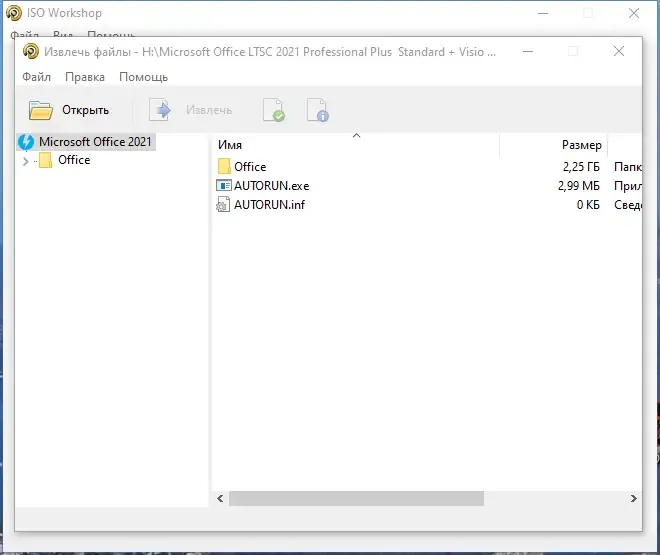The width and height of the screenshot is (660, 555).
Task: Click the ISO Workshop app logo in title bar
Action: [x=14, y=13]
